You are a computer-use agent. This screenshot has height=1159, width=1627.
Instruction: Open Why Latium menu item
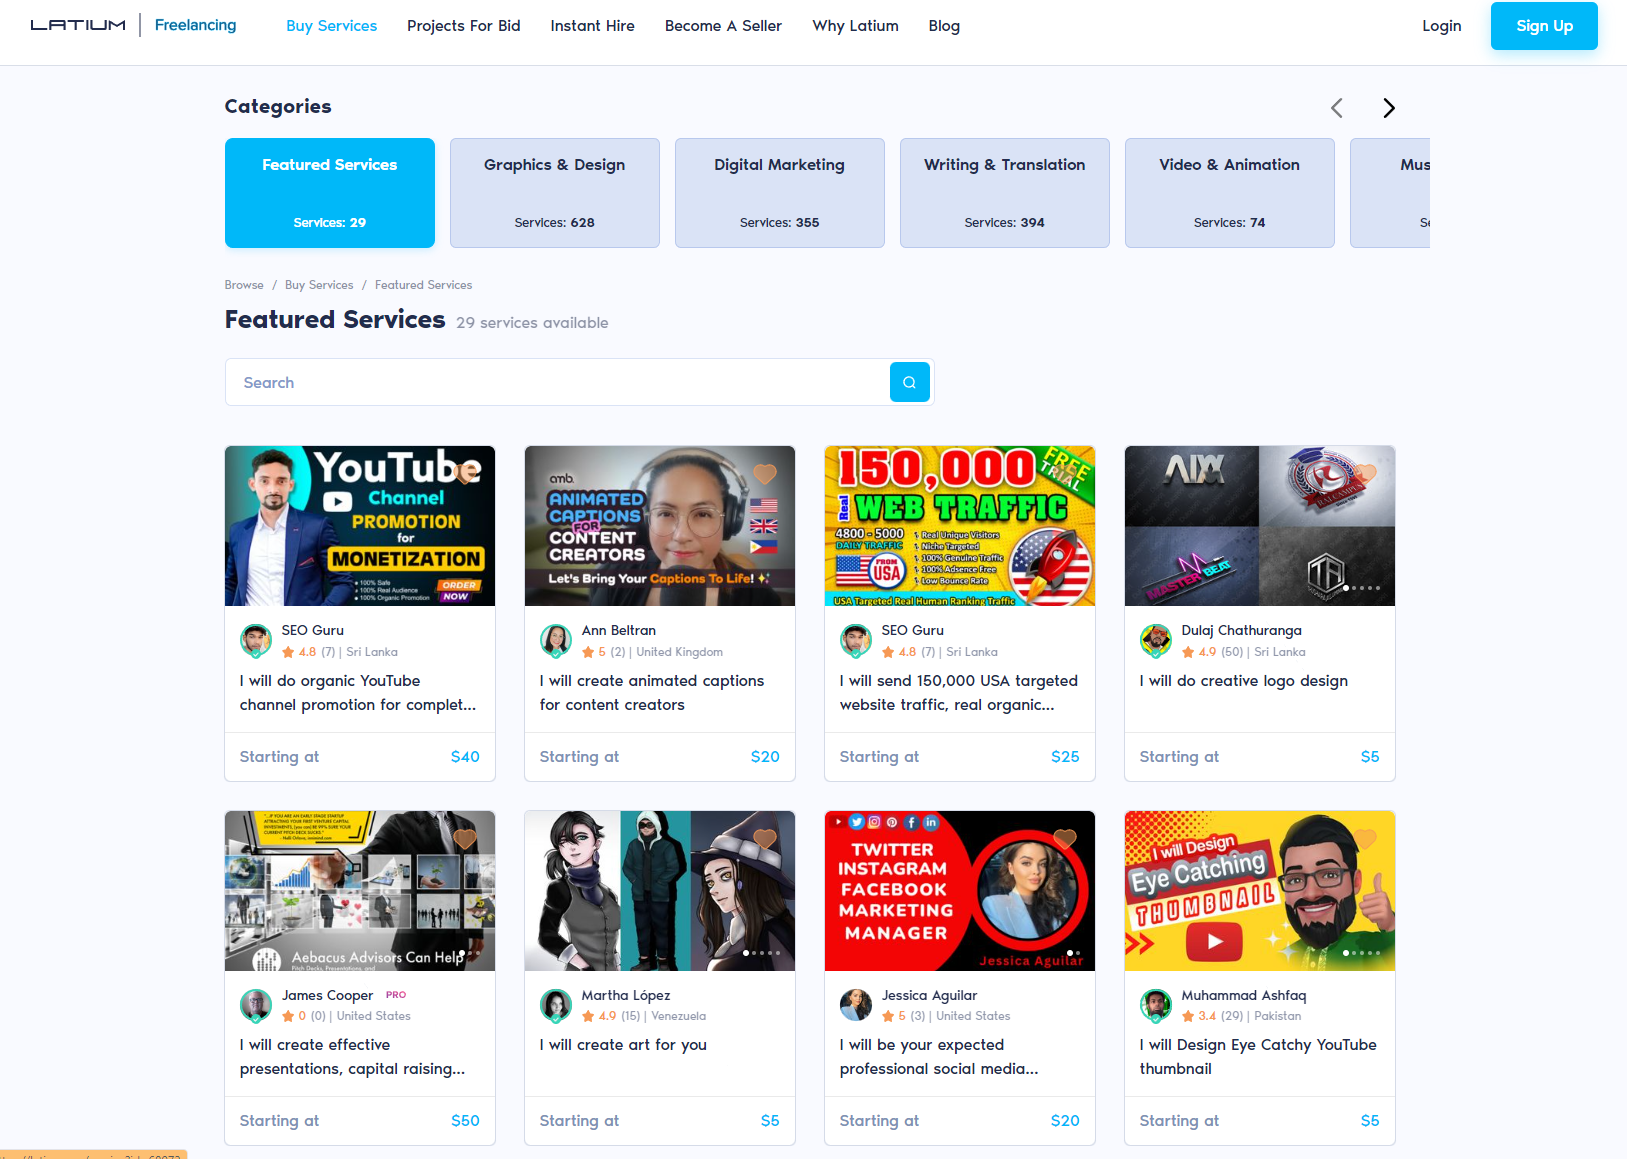856,26
